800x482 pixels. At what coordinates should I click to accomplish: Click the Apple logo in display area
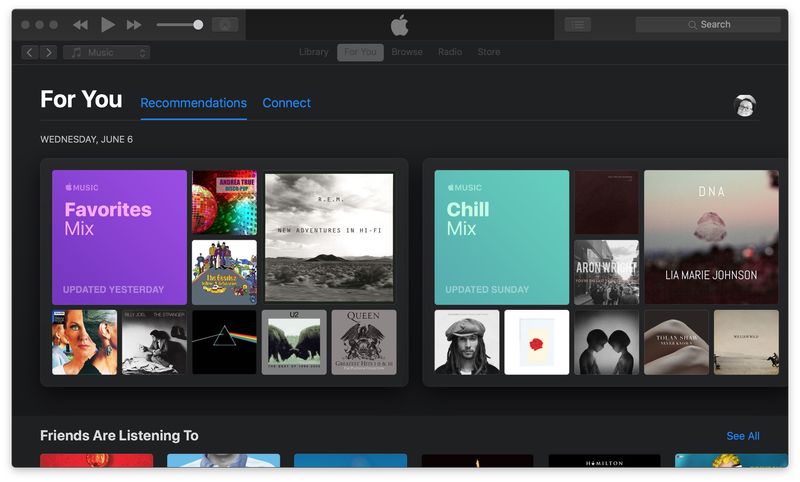pos(399,25)
